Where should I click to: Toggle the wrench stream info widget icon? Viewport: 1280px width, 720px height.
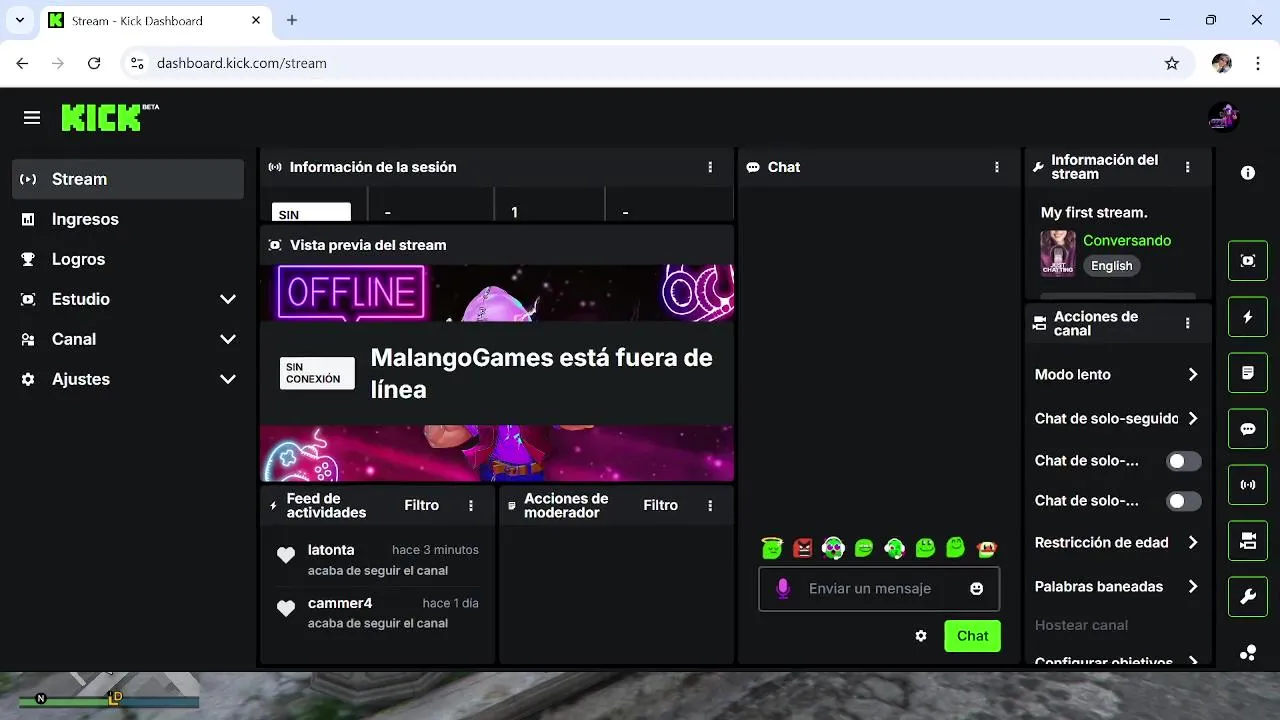(1248, 597)
